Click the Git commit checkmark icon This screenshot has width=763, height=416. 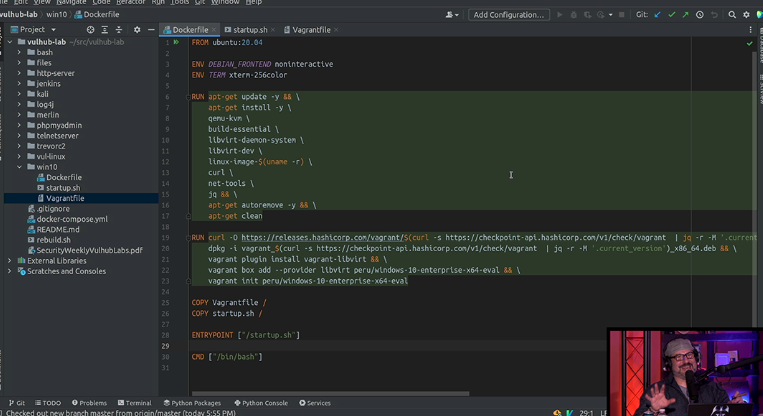tap(671, 15)
